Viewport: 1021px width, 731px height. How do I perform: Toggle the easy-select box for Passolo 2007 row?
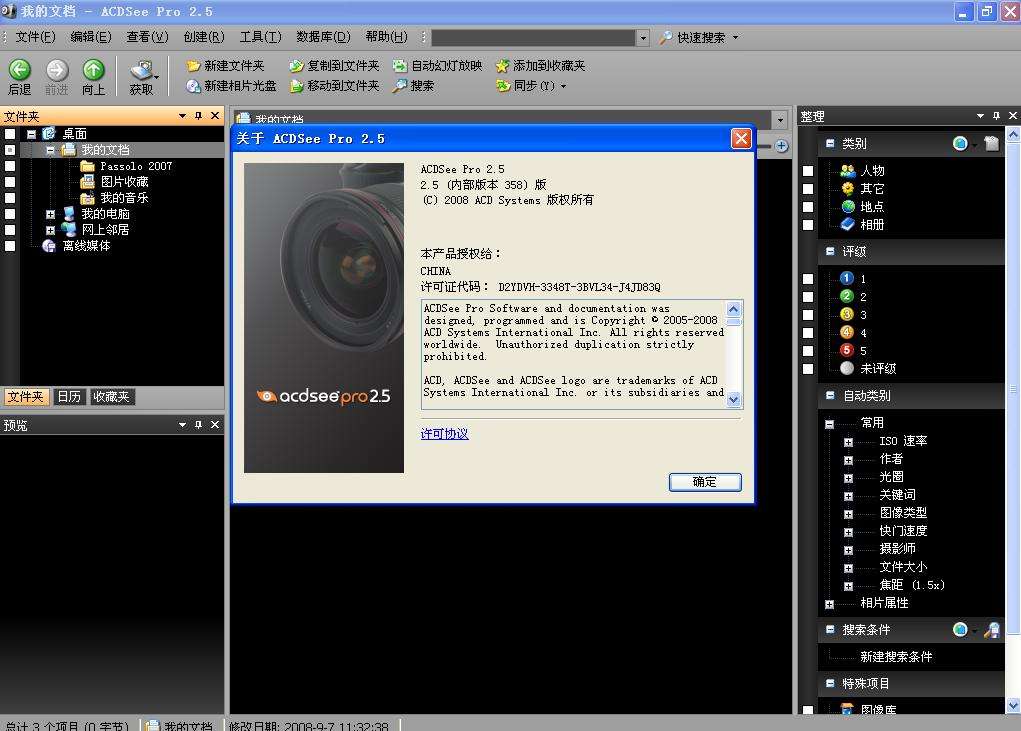[10, 166]
